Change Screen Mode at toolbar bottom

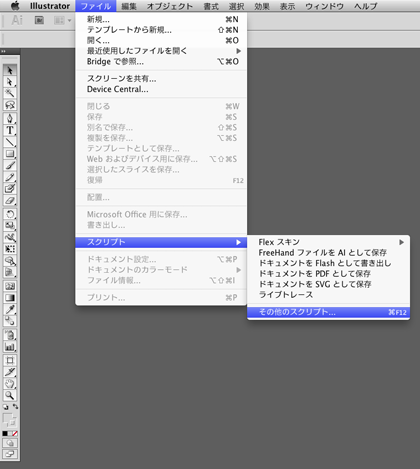(10, 454)
